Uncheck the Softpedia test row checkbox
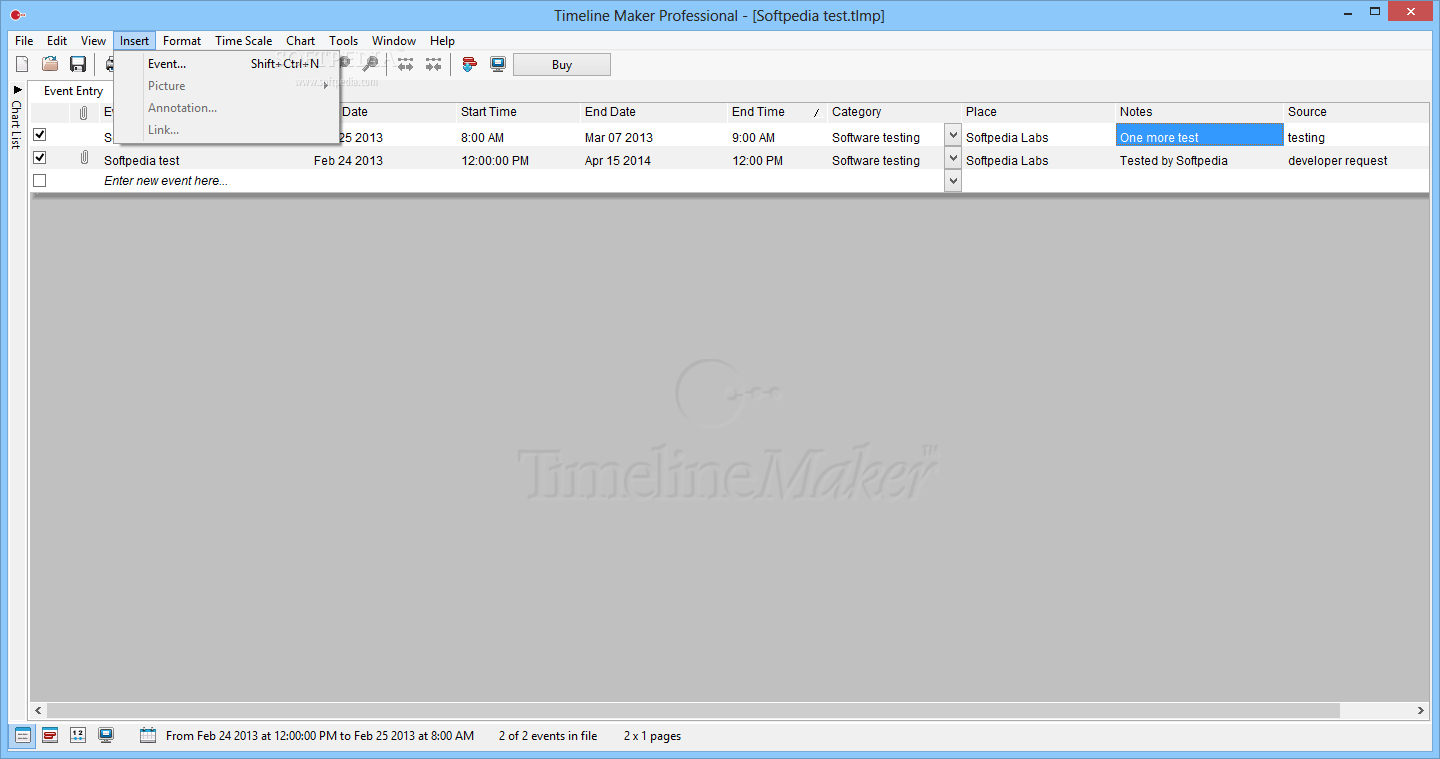The image size is (1440, 759). [x=40, y=158]
